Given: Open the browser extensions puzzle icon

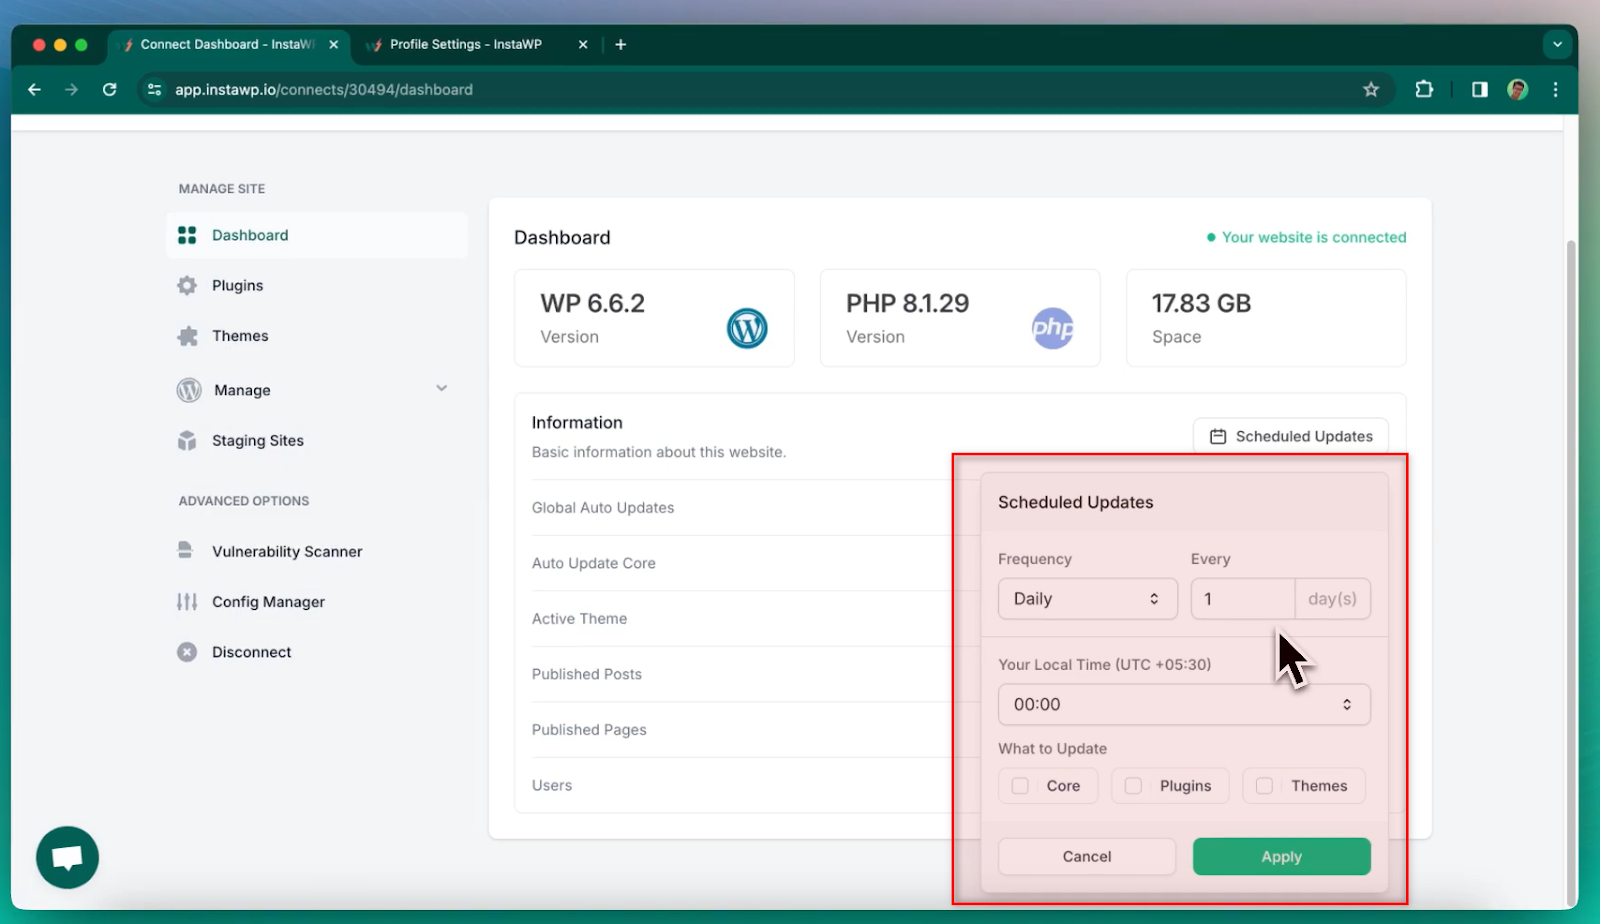Looking at the screenshot, I should [1424, 90].
